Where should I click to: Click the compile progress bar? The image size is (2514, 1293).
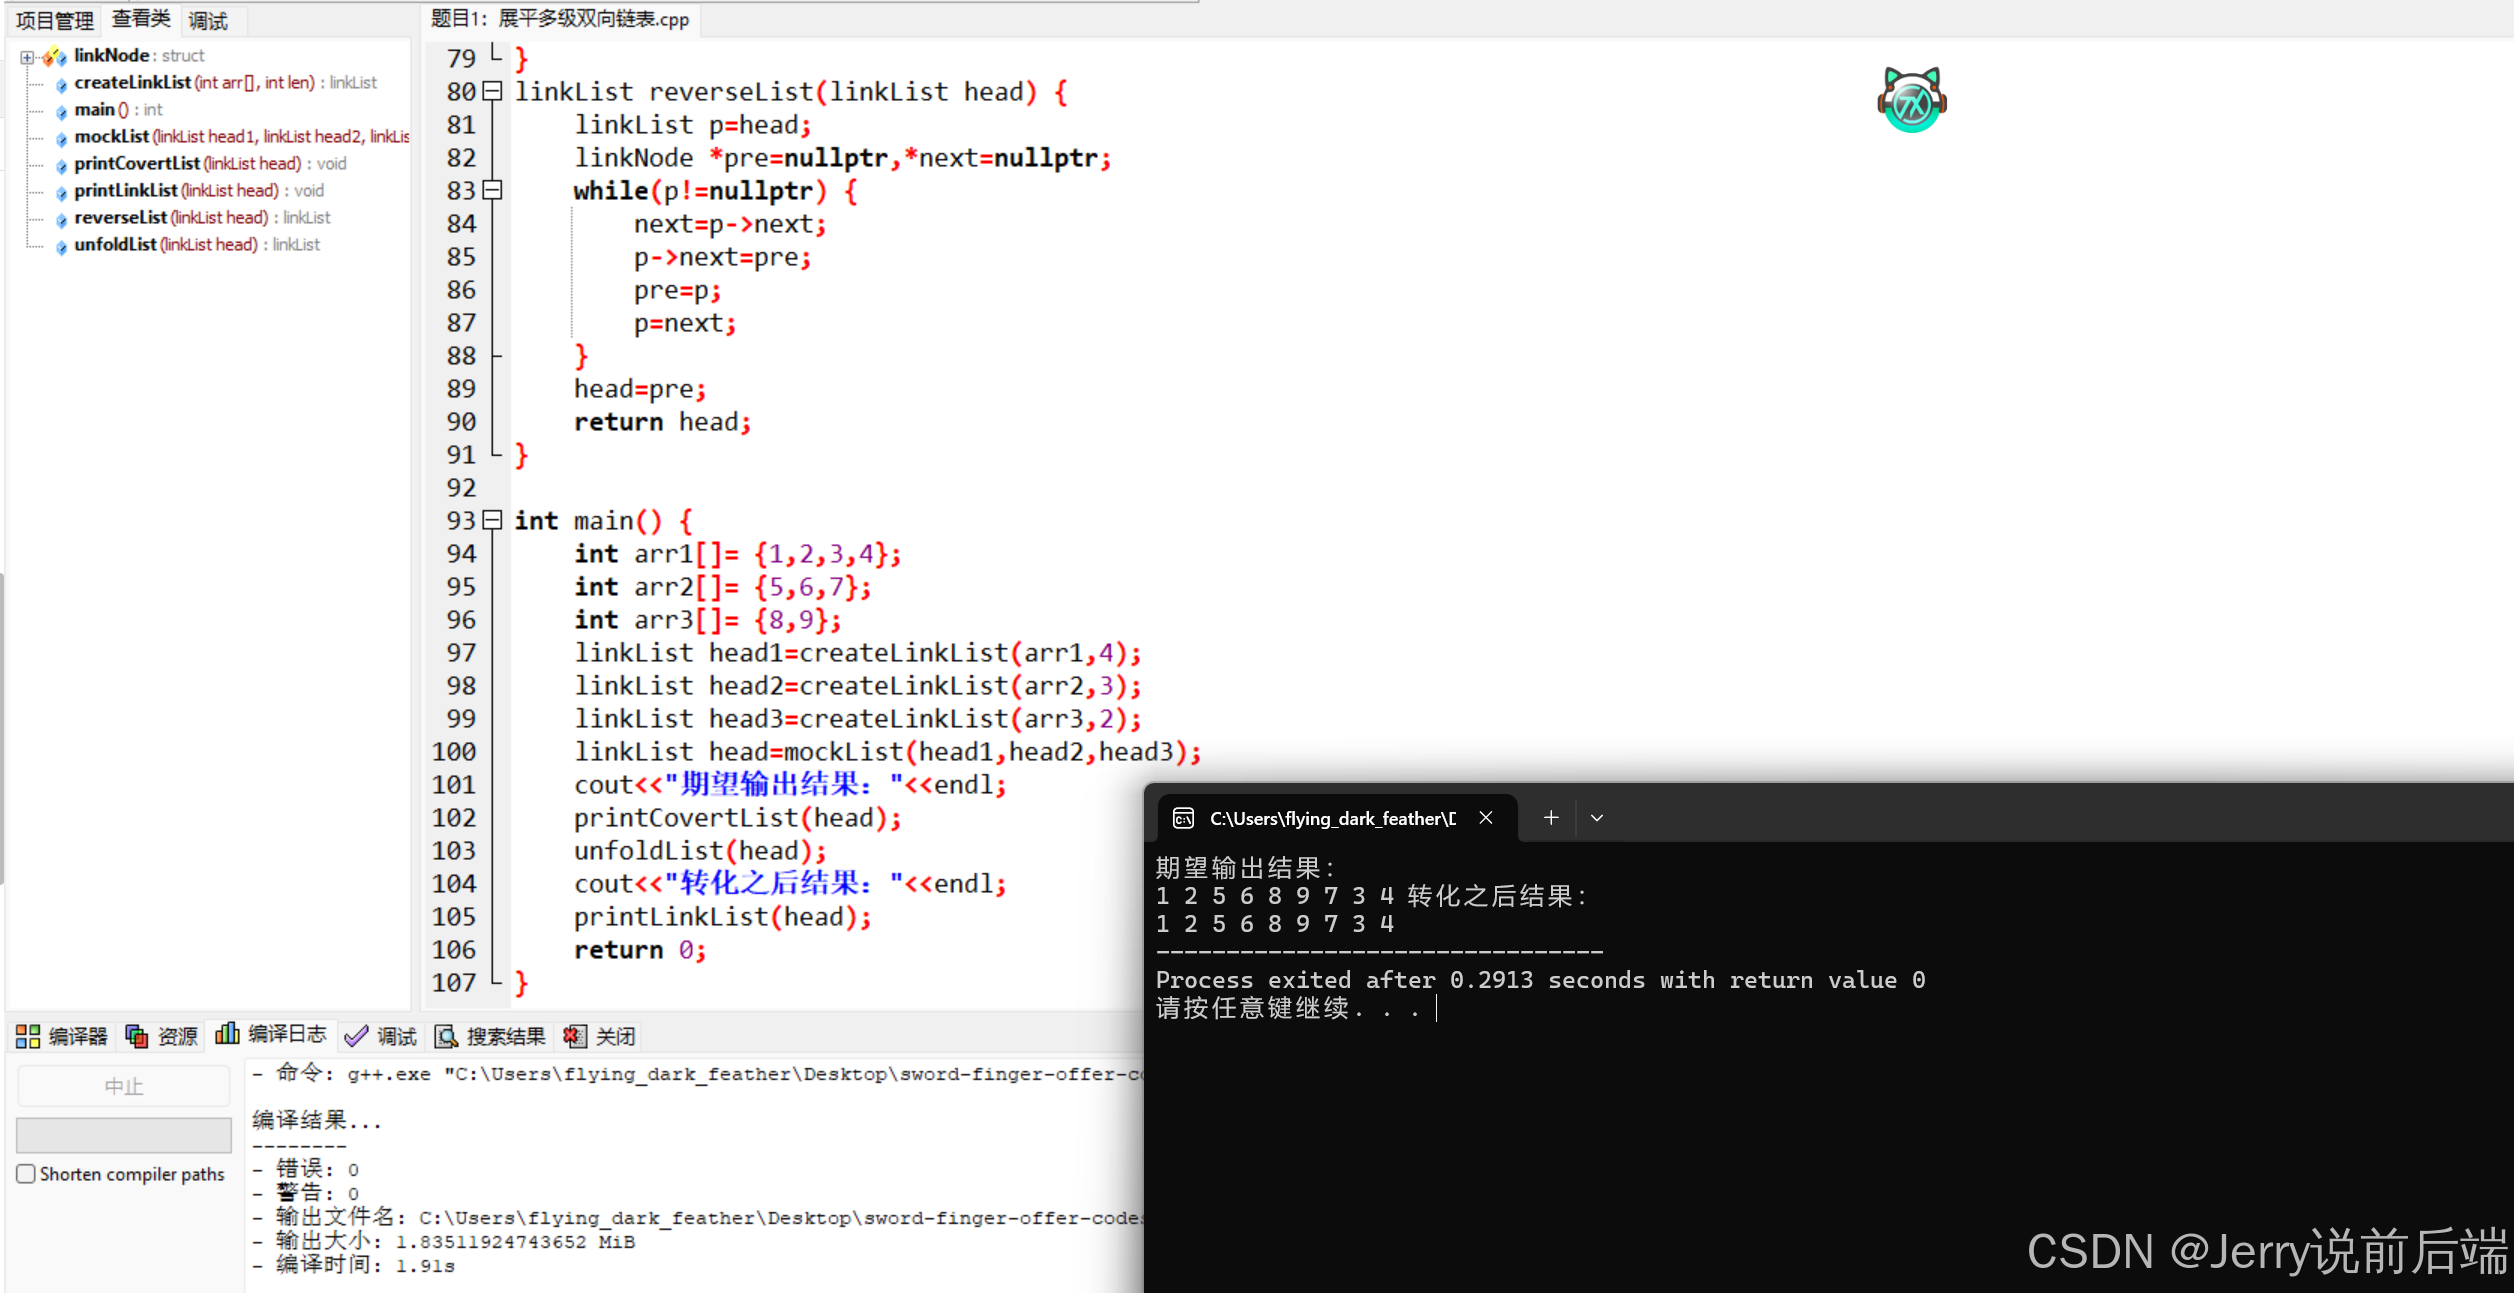coord(124,1135)
